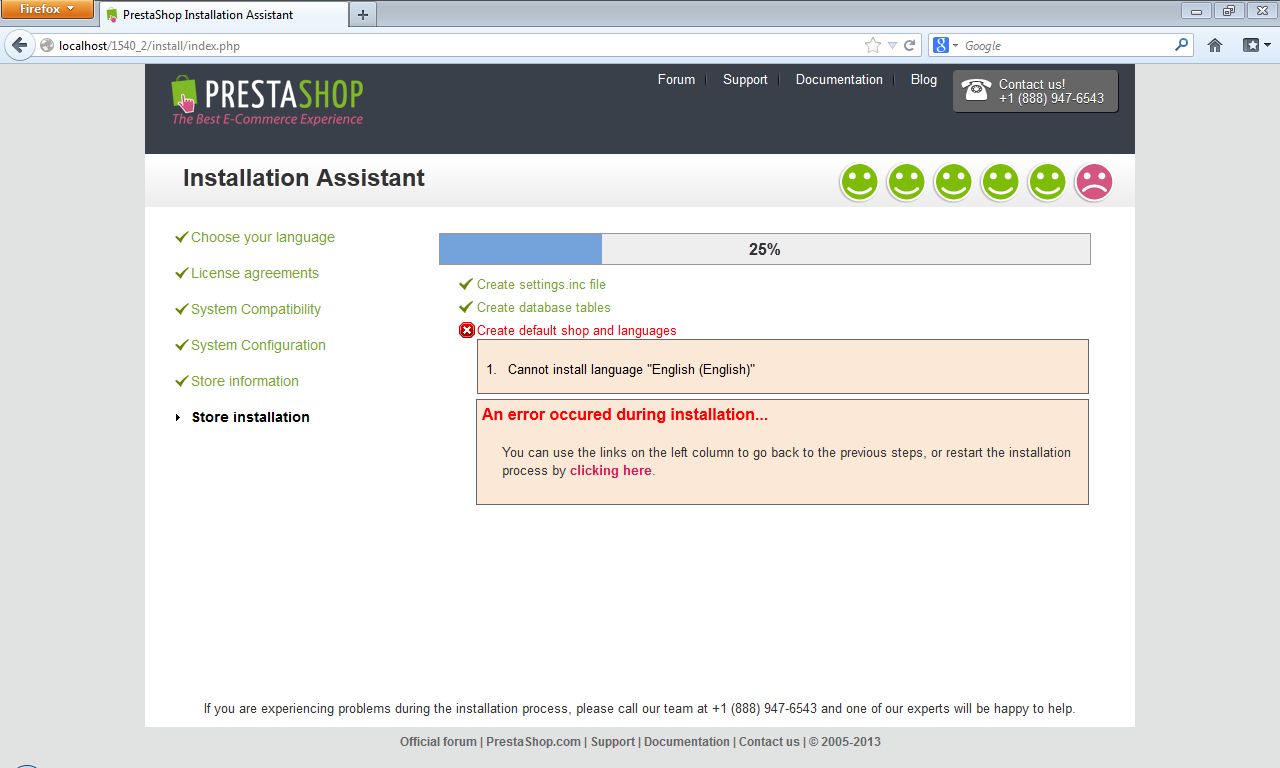Click the first green smiley face

pyautogui.click(x=859, y=183)
